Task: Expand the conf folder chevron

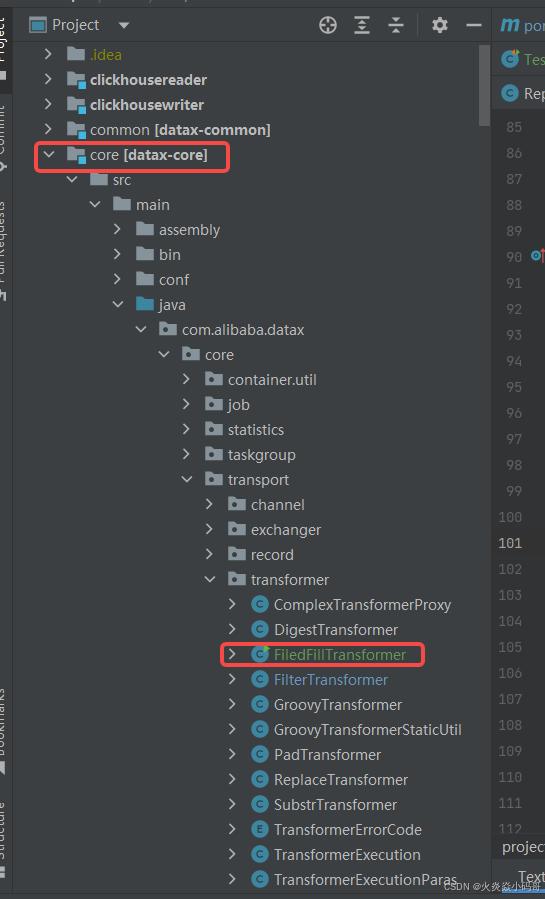Action: pyautogui.click(x=117, y=279)
